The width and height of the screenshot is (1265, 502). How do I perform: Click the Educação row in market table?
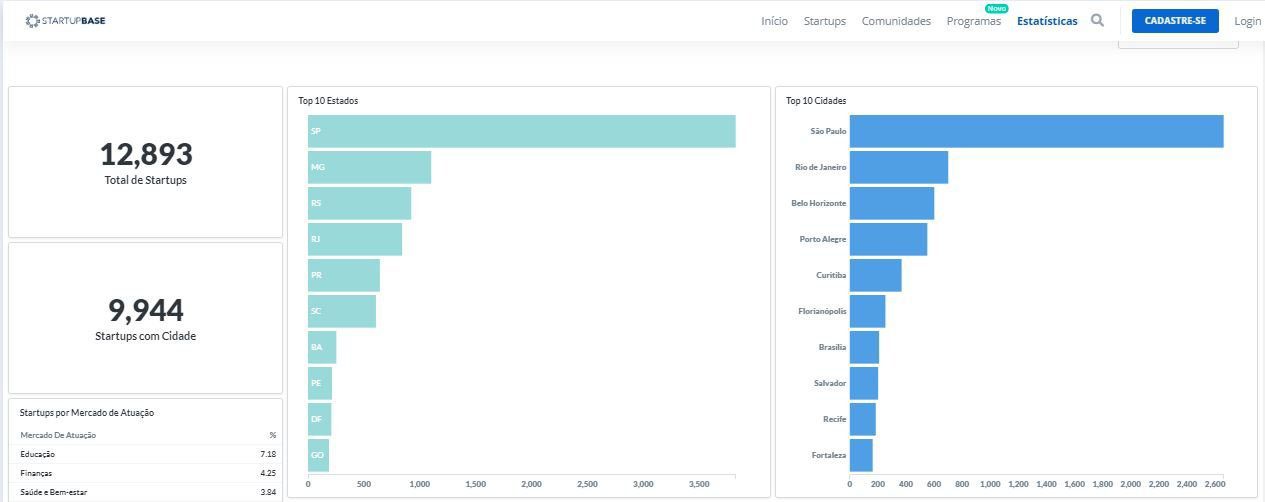pos(148,454)
